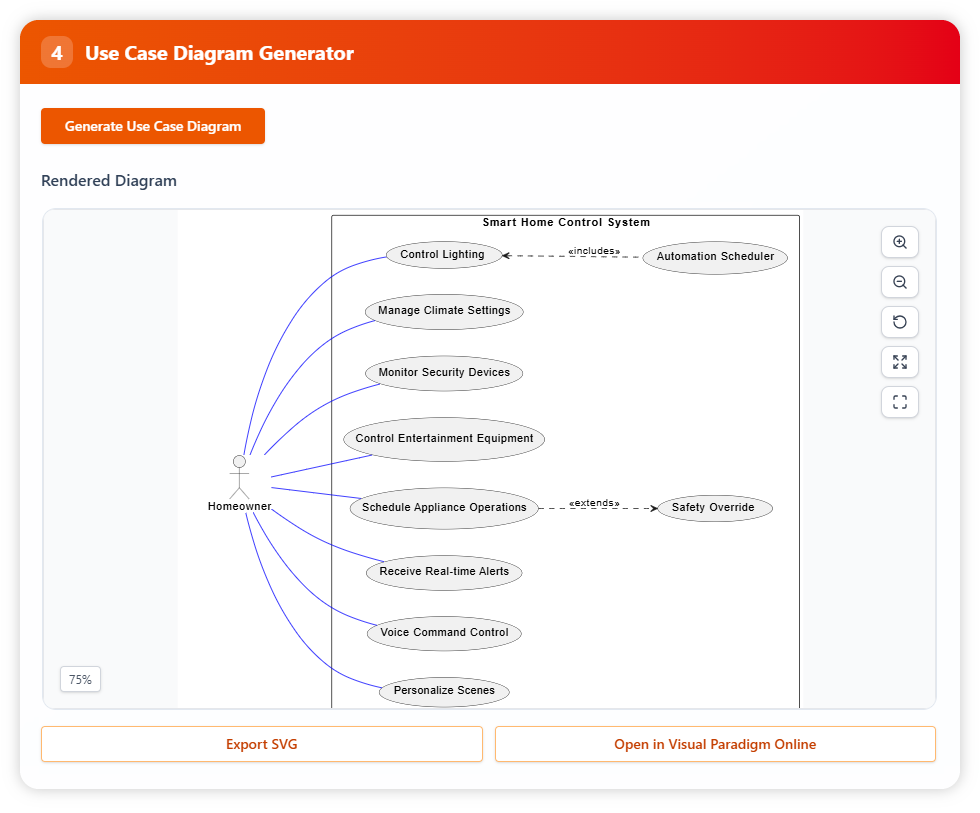Select the Automation Scheduler use case
The image size is (980, 813).
[715, 257]
